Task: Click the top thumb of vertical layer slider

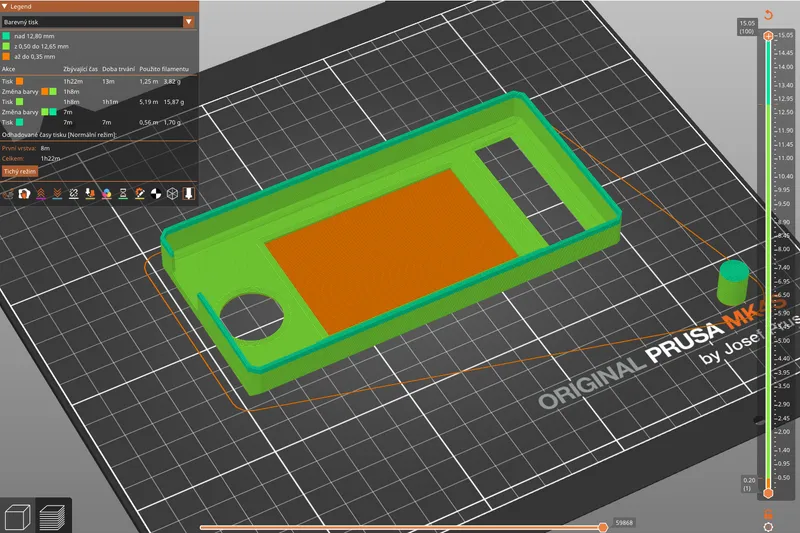Action: click(x=768, y=36)
